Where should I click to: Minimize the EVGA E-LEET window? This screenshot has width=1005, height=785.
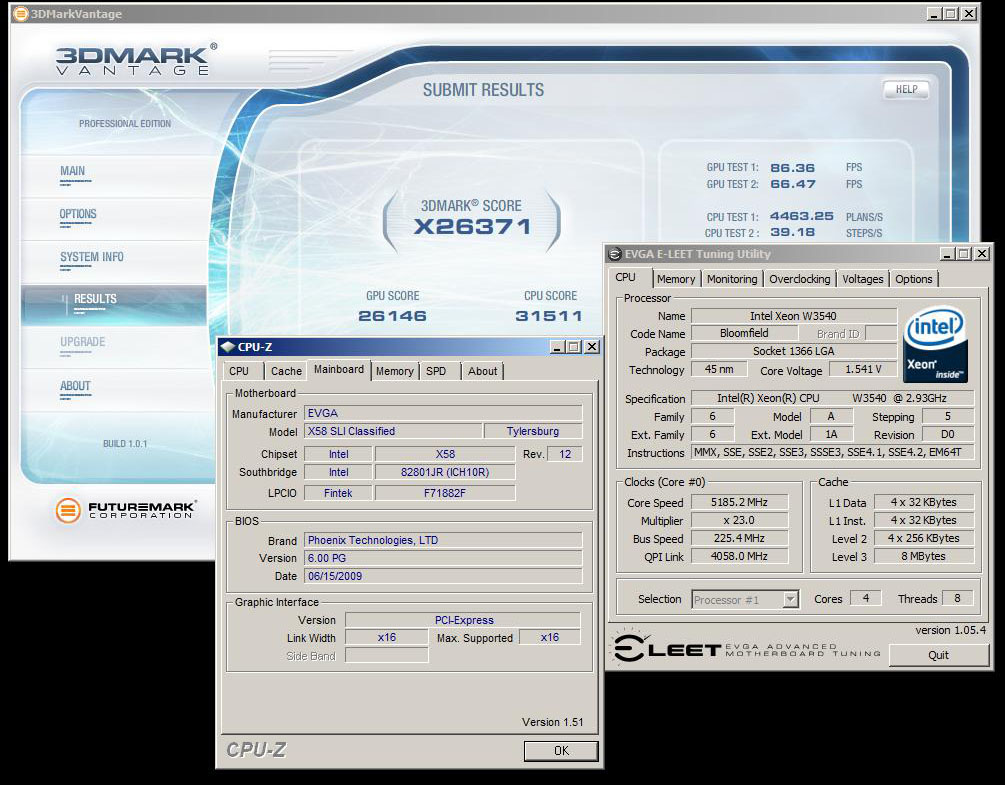pos(947,254)
